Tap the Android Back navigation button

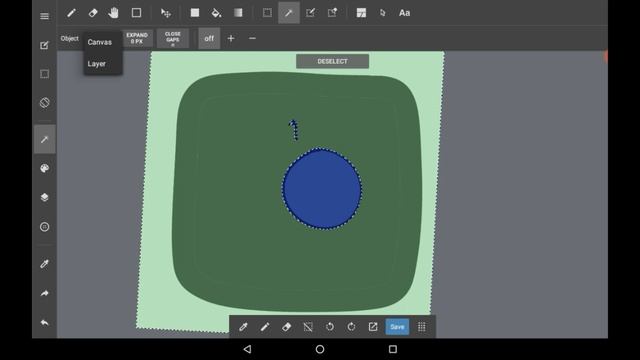point(247,349)
